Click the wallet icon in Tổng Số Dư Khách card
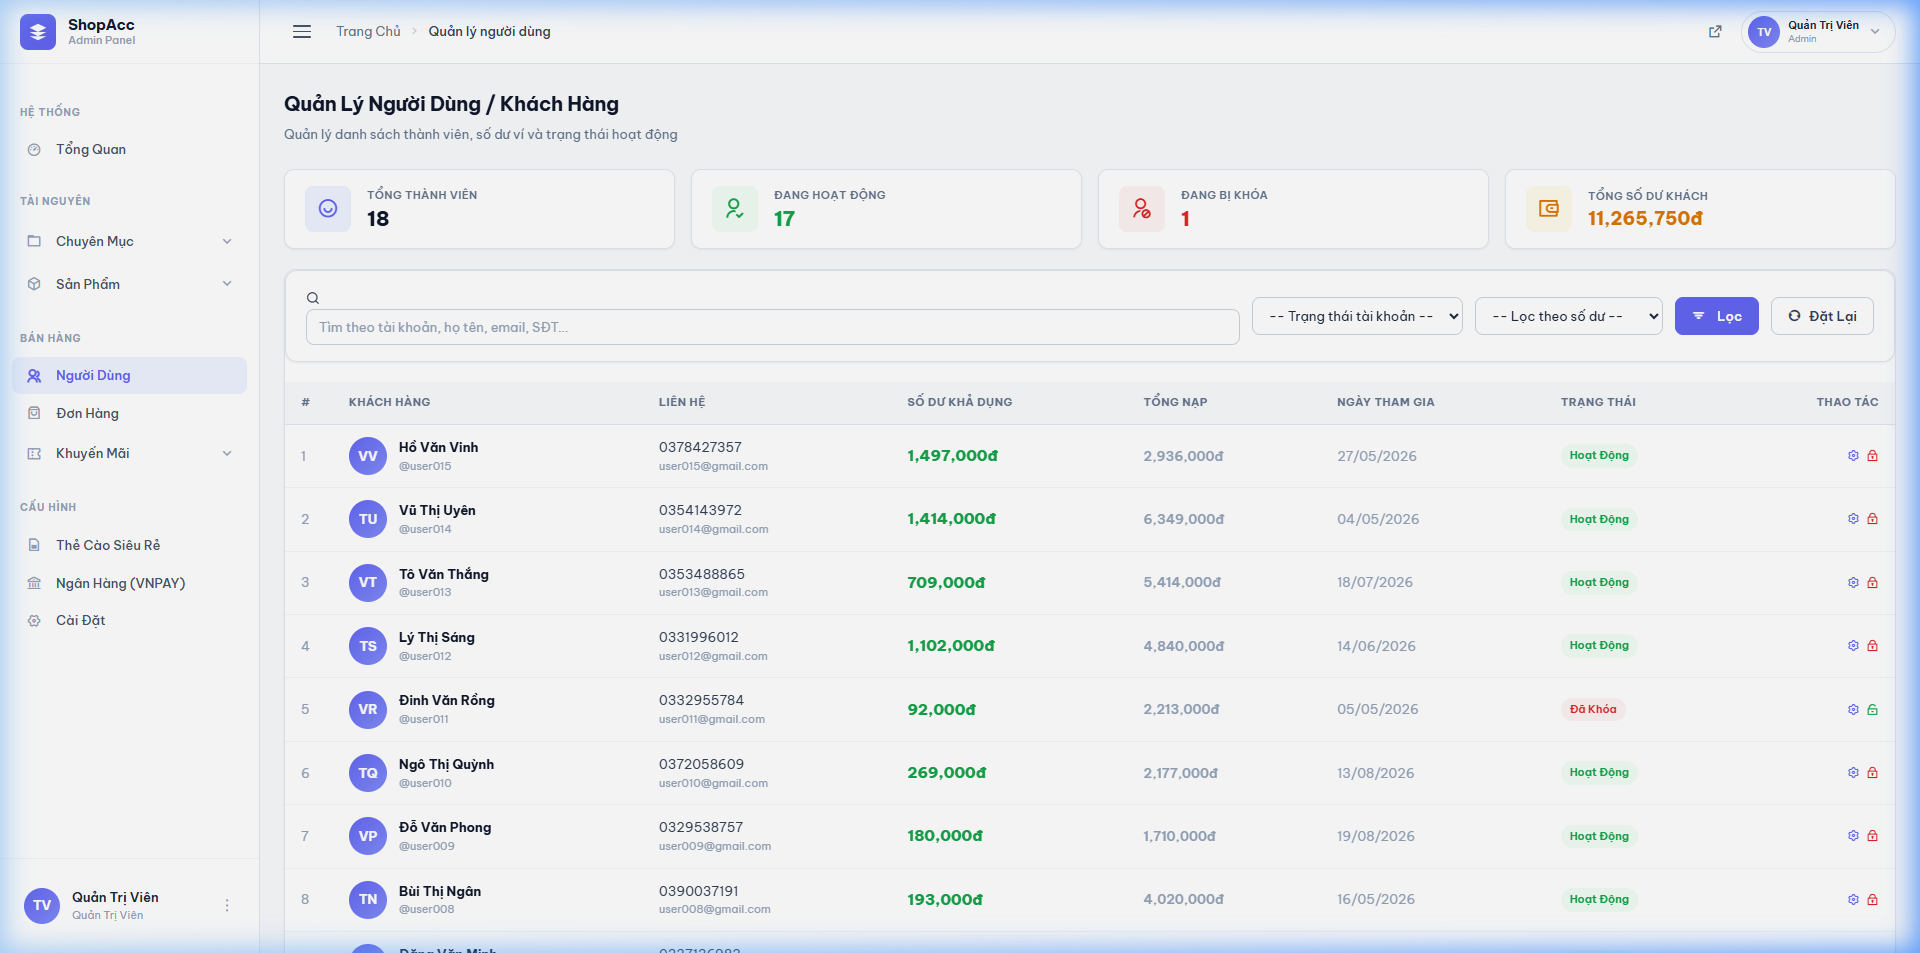 click(1549, 209)
